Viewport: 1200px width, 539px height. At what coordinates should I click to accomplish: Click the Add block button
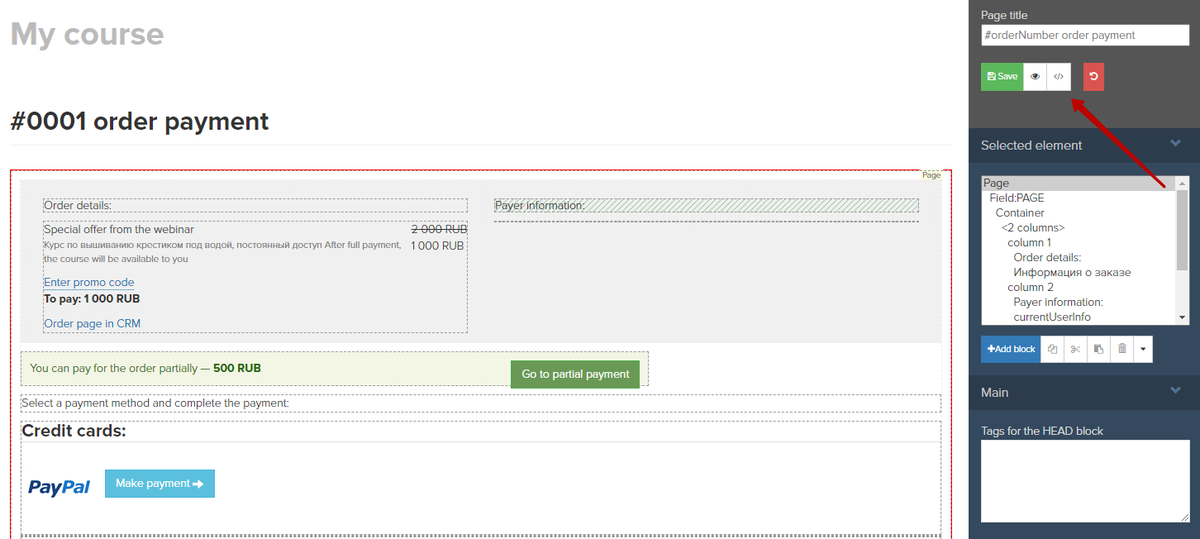point(1011,349)
